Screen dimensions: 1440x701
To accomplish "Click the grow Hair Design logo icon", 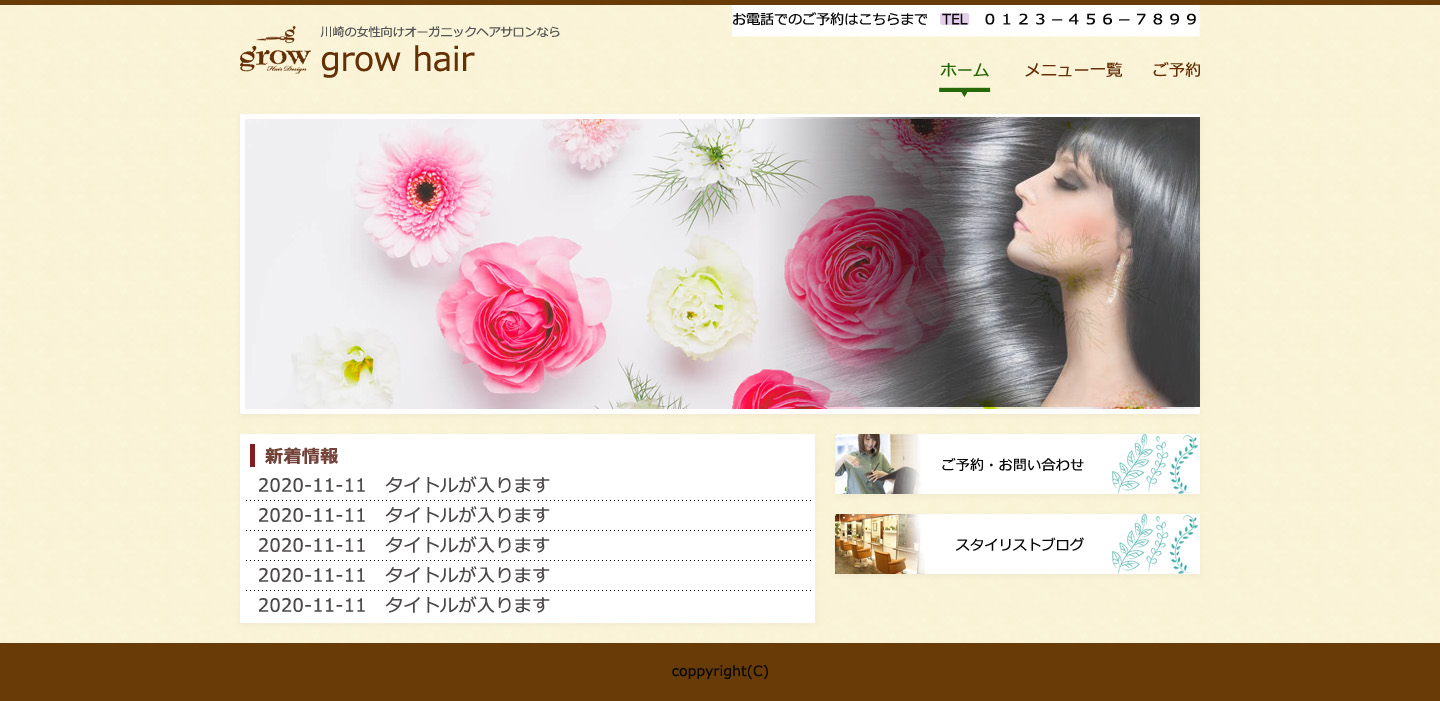I will [275, 50].
